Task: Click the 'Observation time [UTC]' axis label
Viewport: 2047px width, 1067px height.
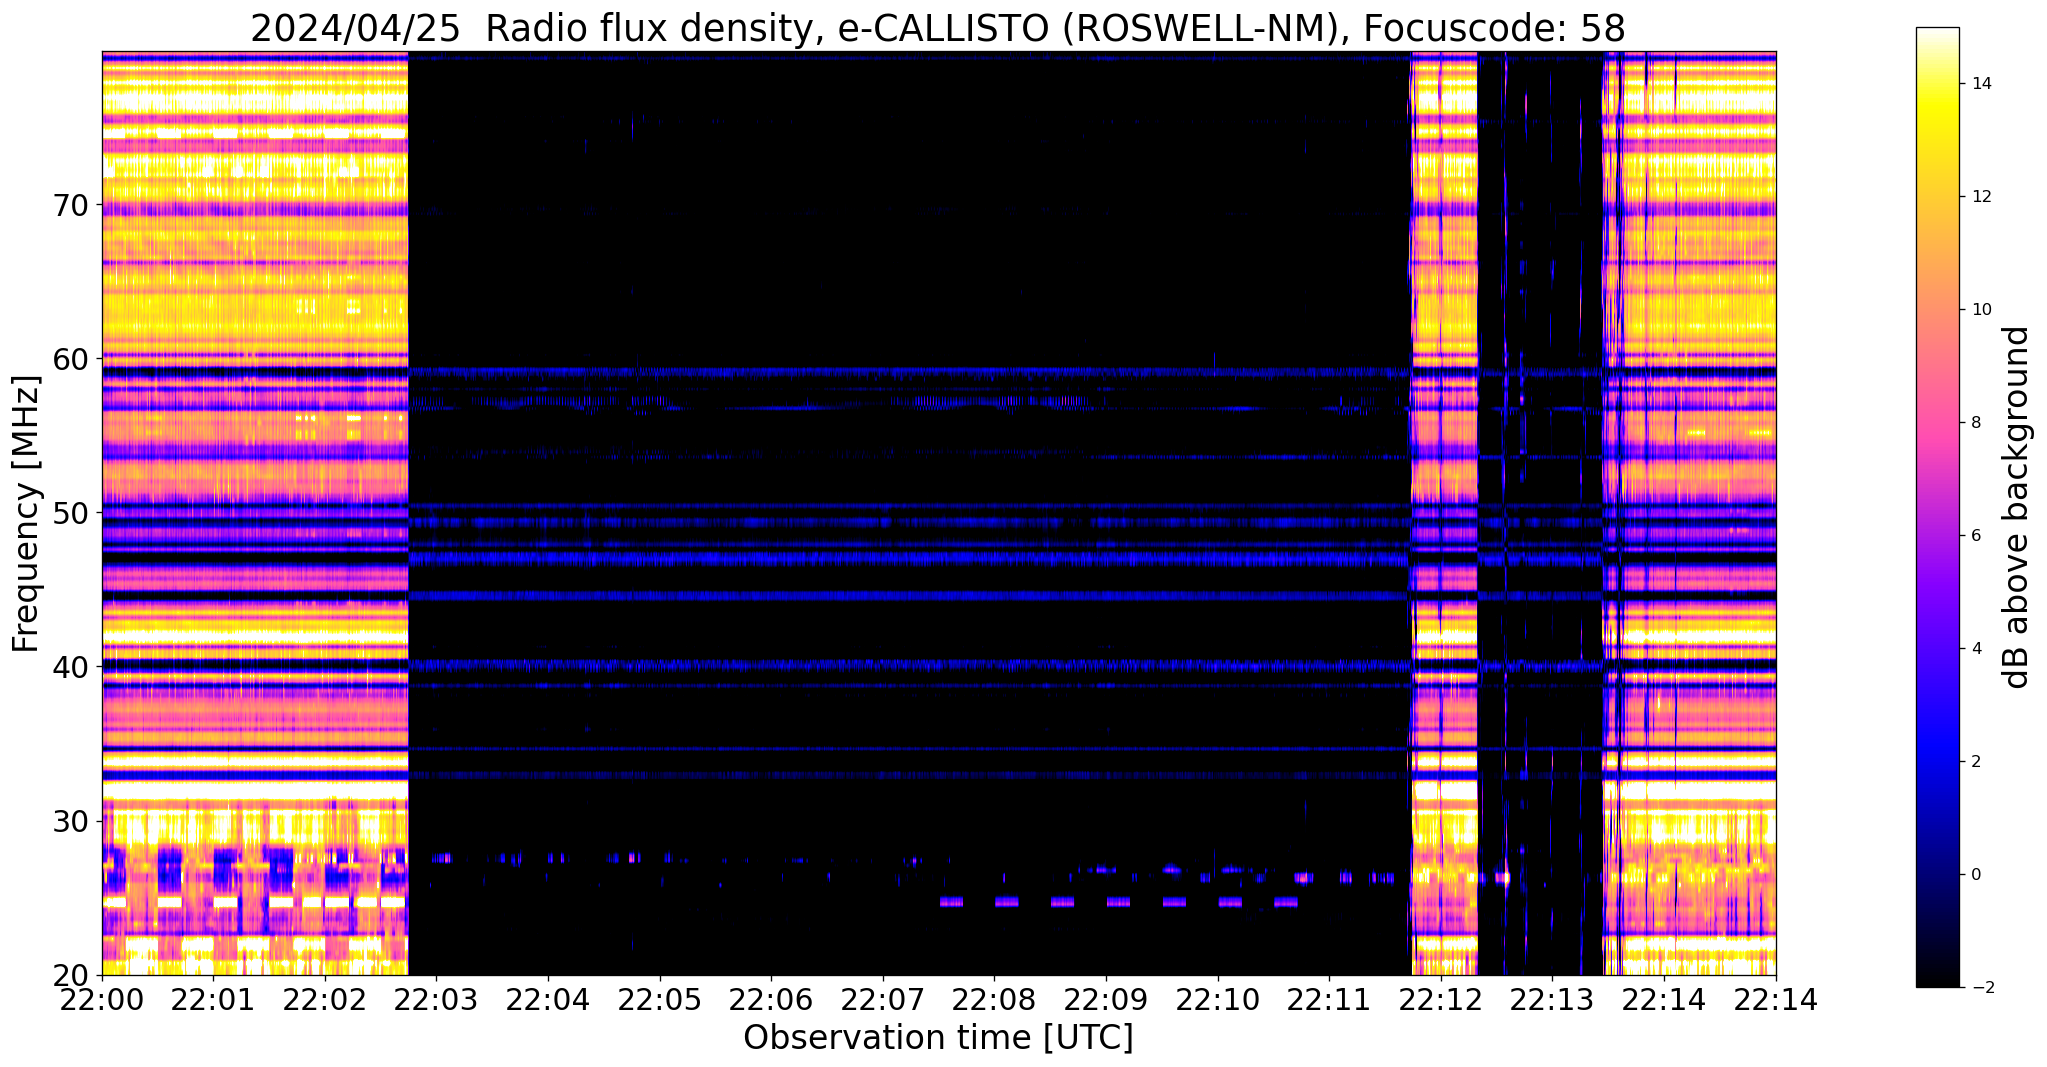Action: pos(938,1038)
